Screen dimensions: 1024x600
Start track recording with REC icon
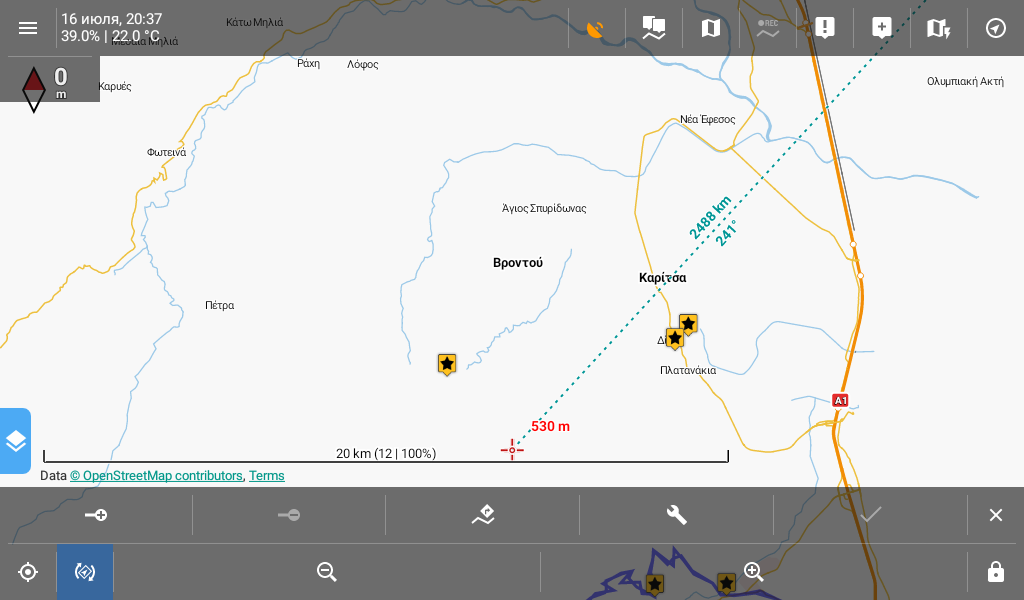click(x=768, y=28)
